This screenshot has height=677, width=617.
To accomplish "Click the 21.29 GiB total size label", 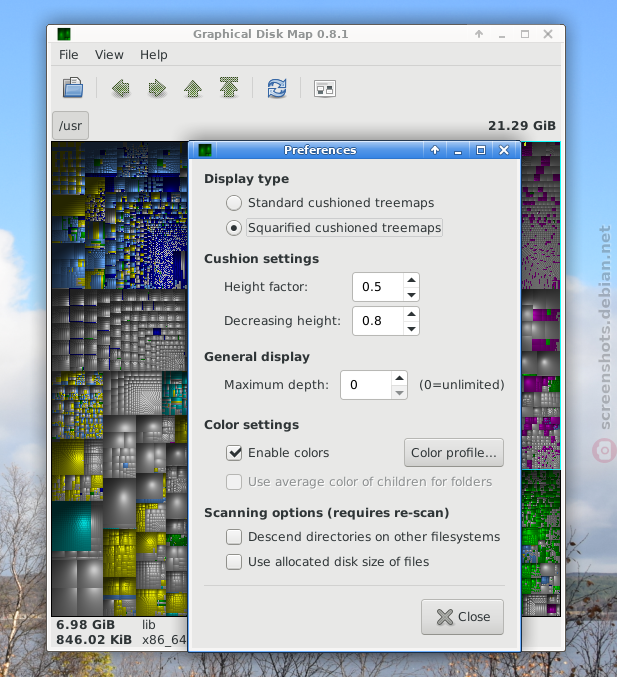I will pos(522,126).
